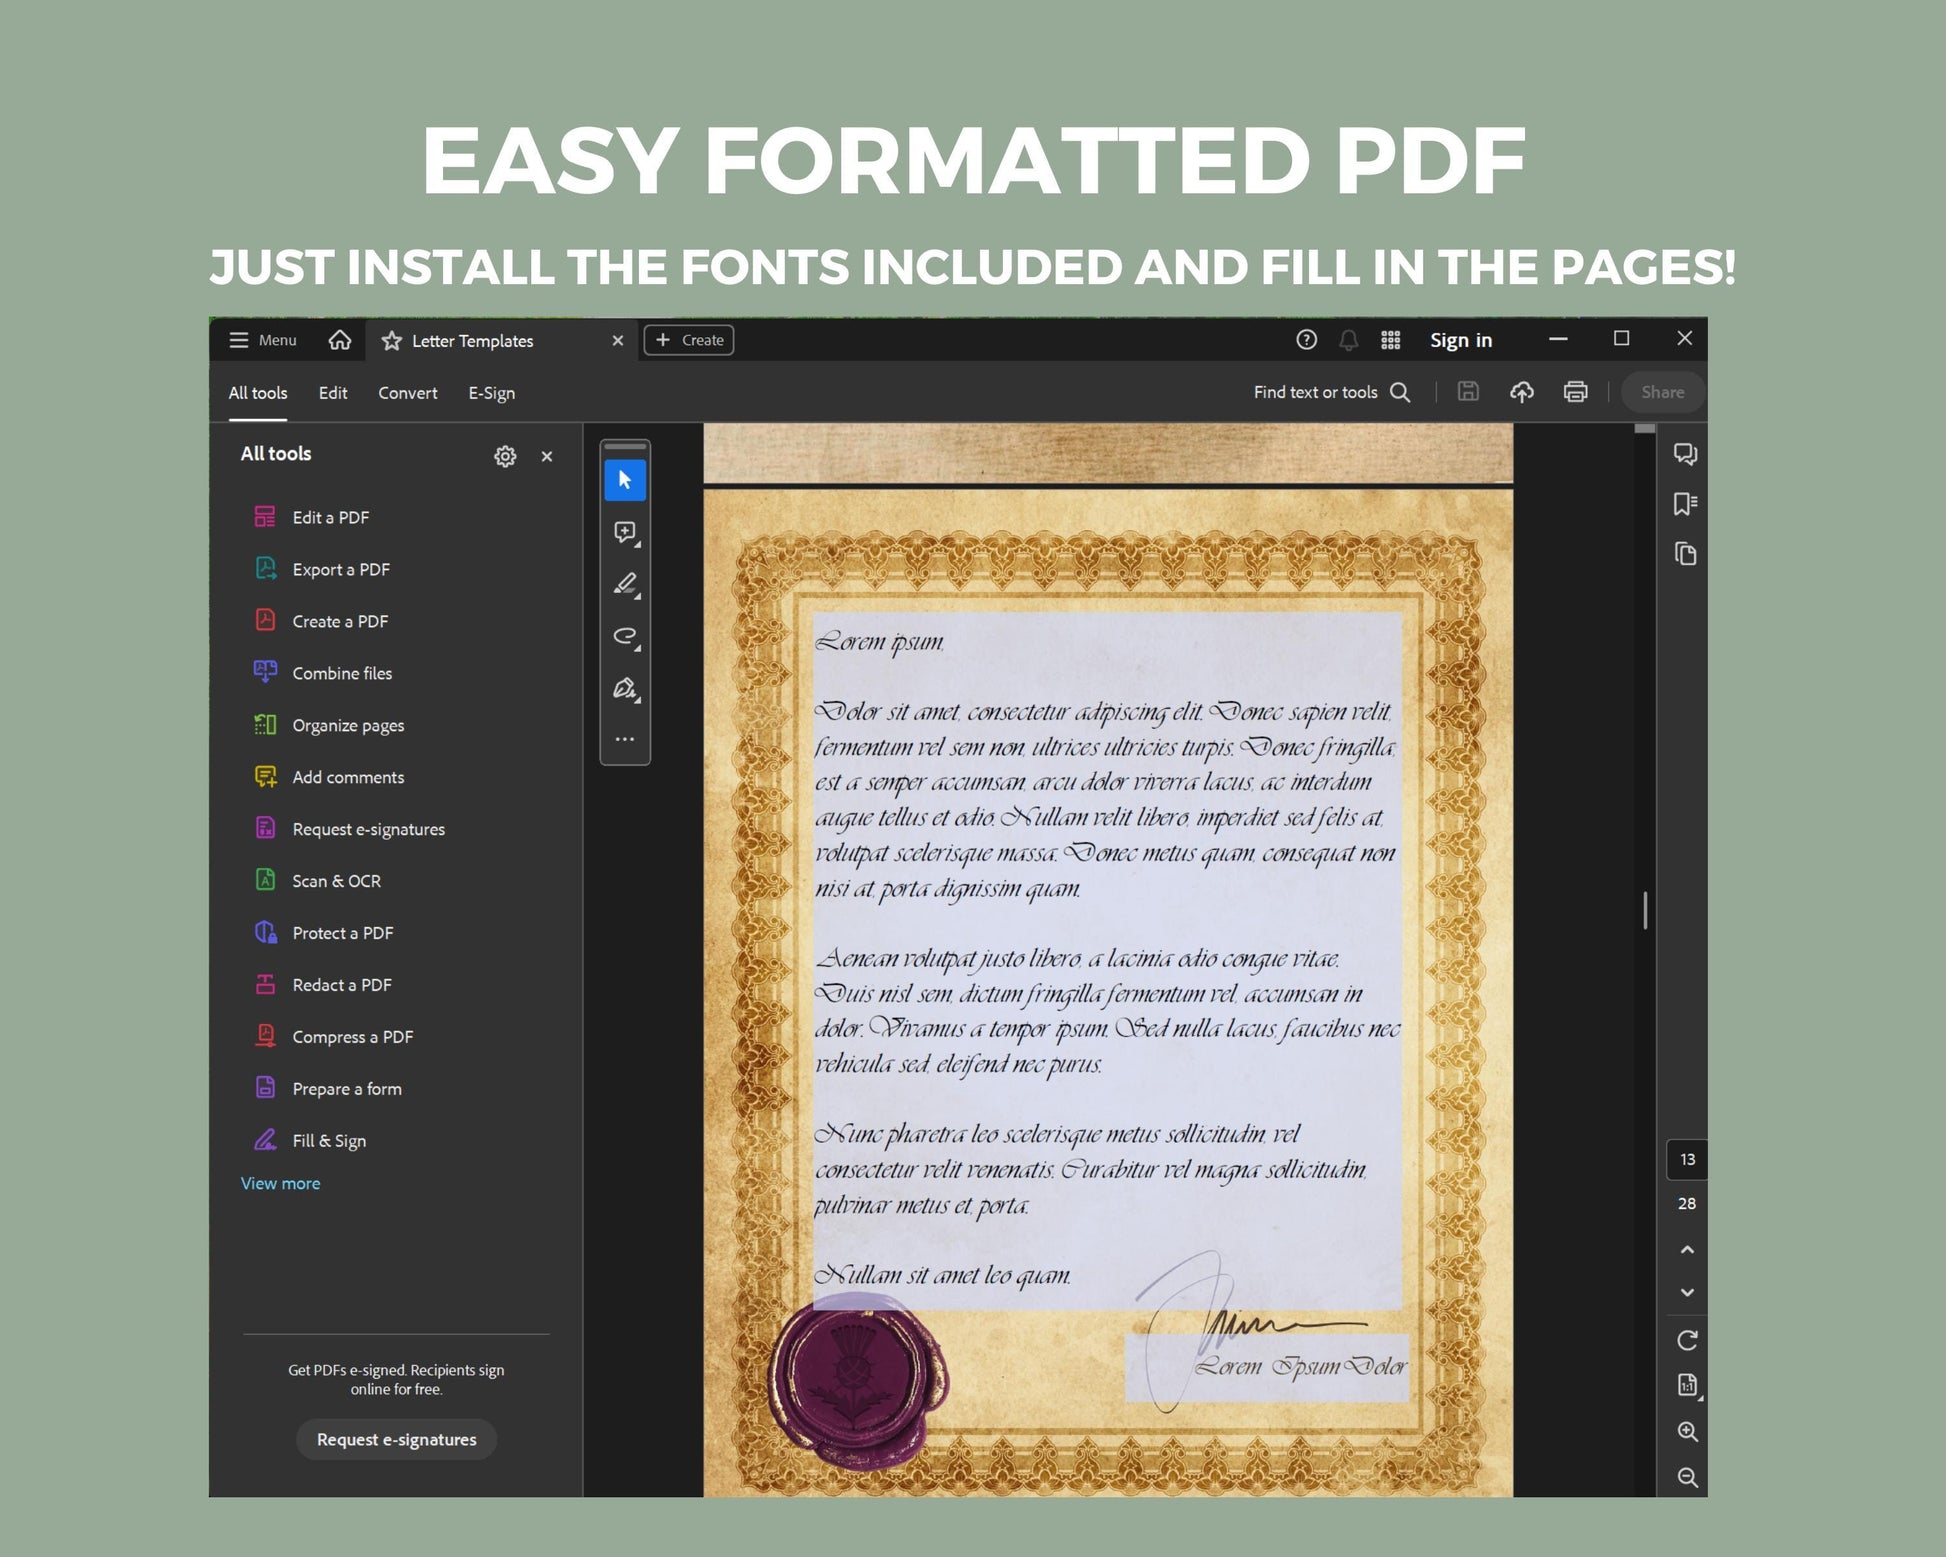Screen dimensions: 1946x1557
Task: Switch to the E-Sign tab
Action: (491, 393)
